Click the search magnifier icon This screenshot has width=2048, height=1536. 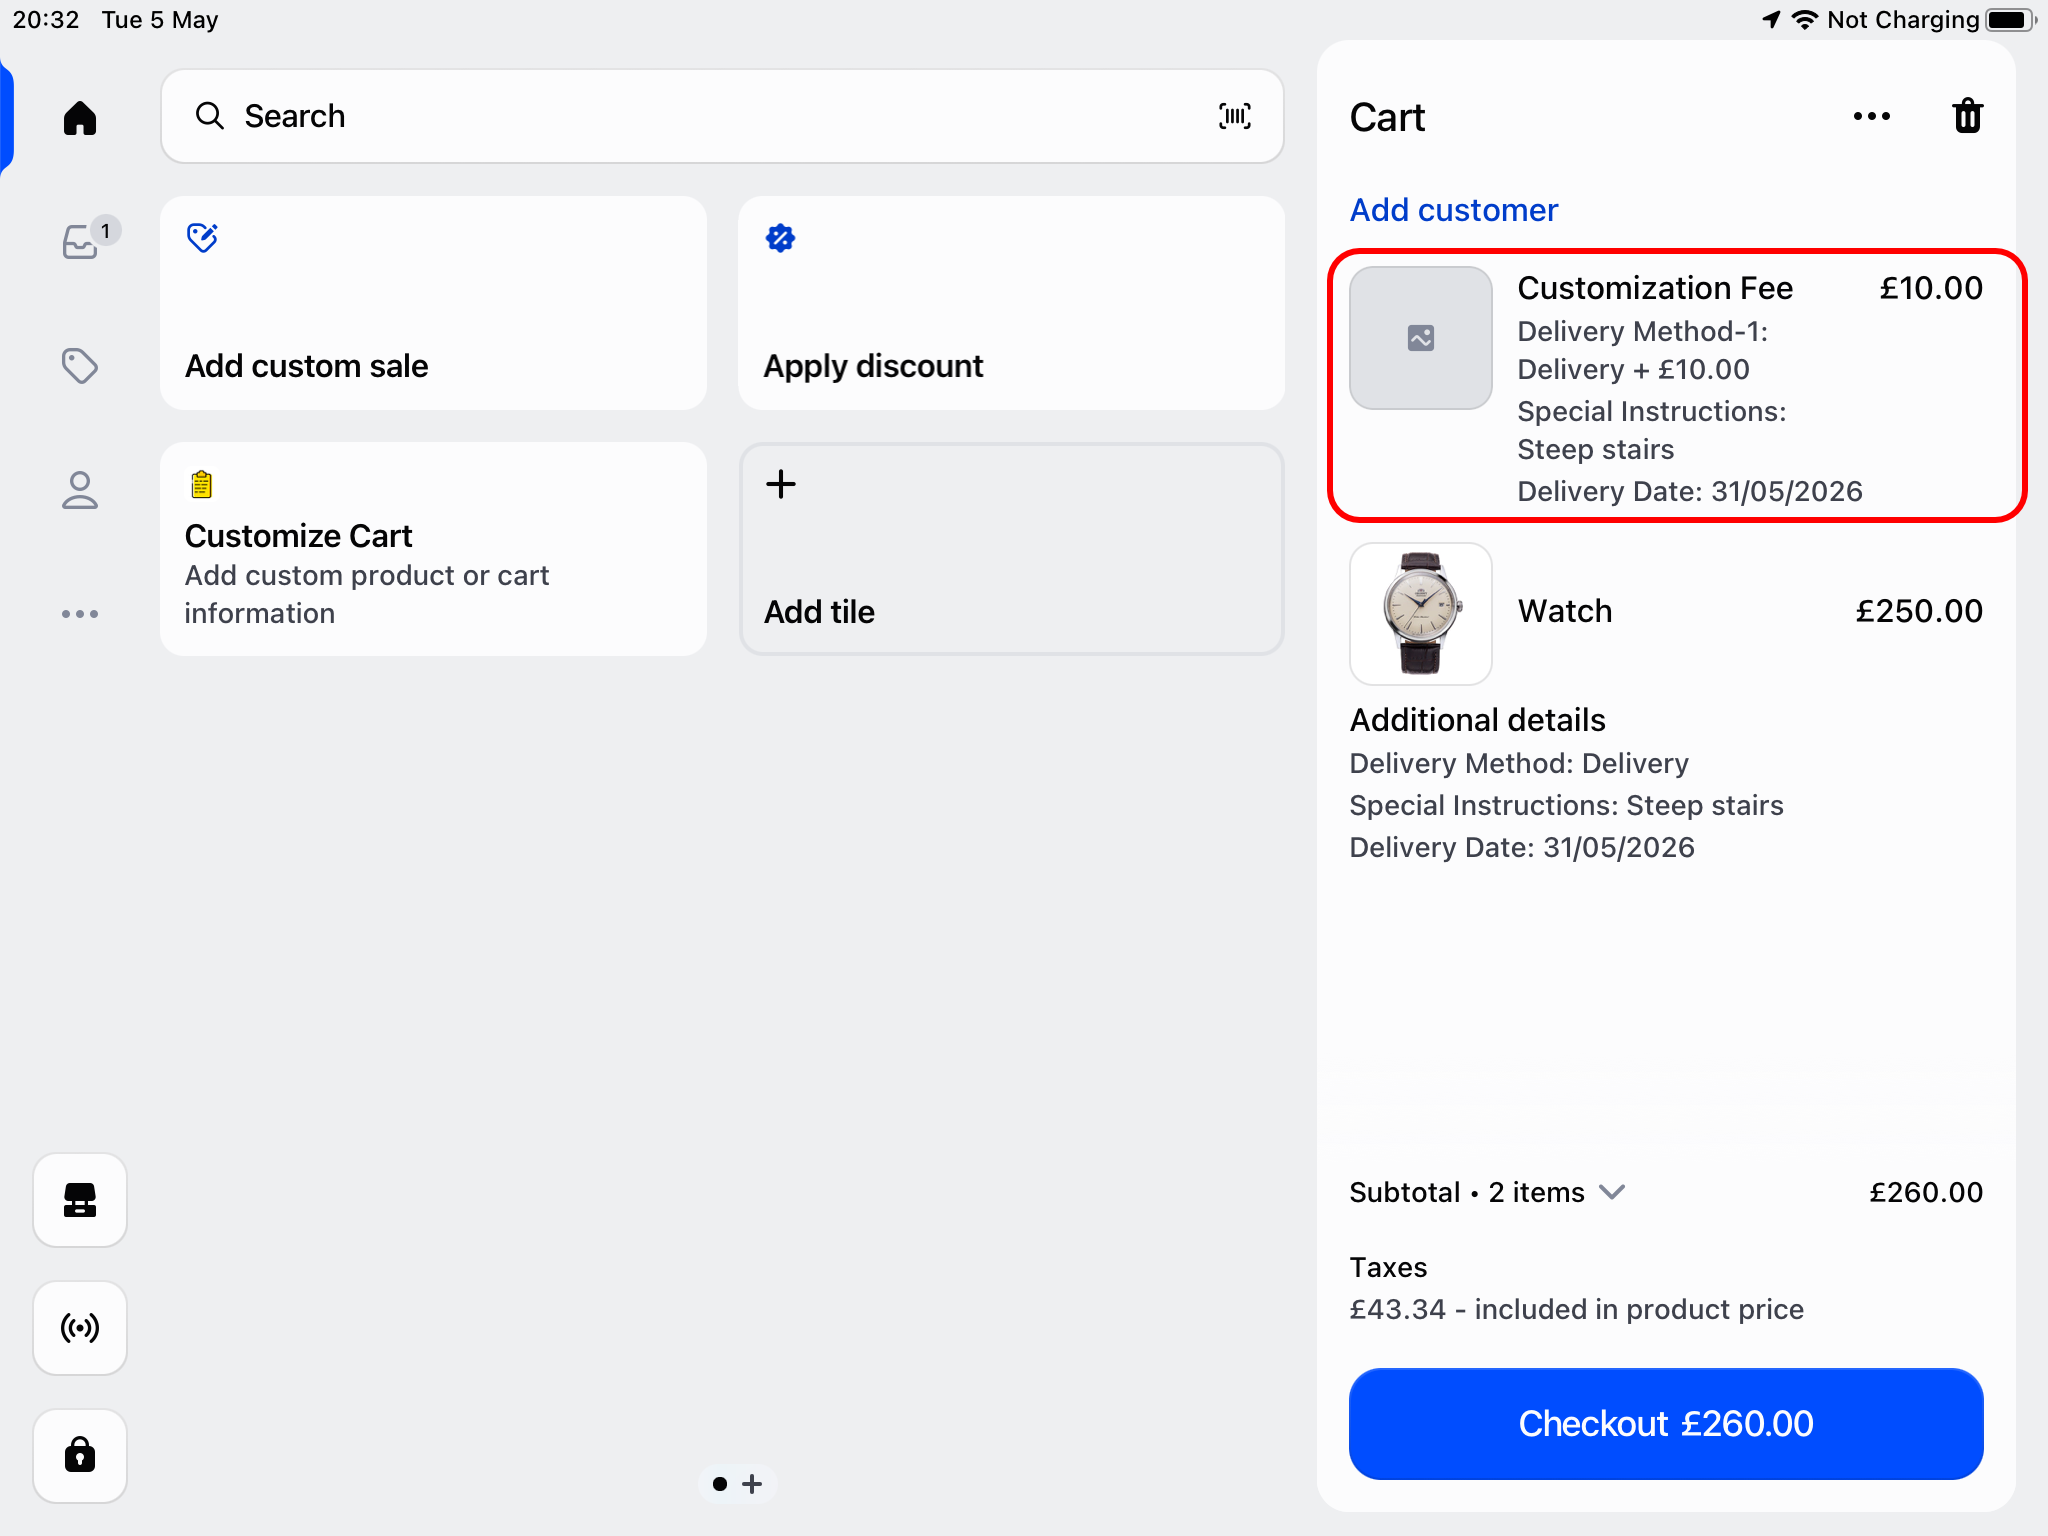209,116
